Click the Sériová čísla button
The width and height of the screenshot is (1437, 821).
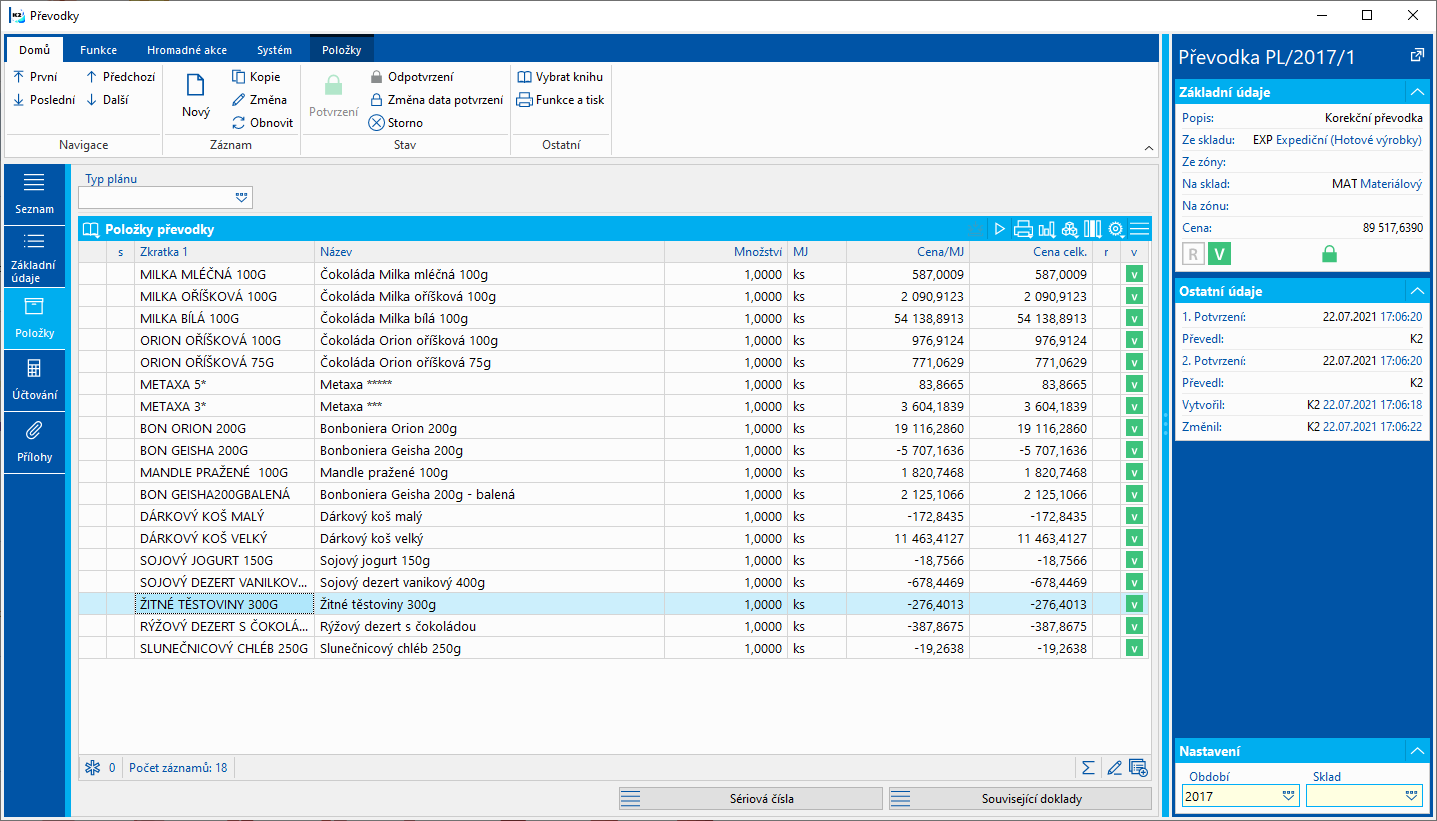tap(750, 799)
